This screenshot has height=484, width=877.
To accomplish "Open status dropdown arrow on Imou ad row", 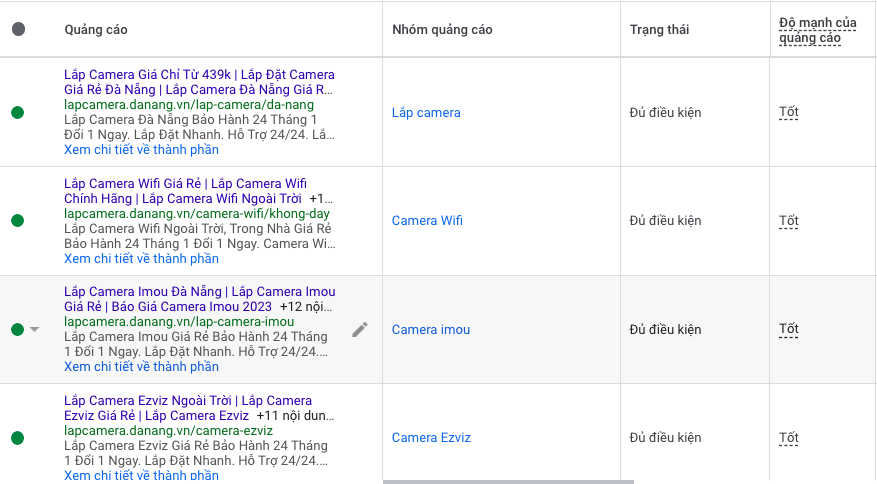I will [x=35, y=330].
